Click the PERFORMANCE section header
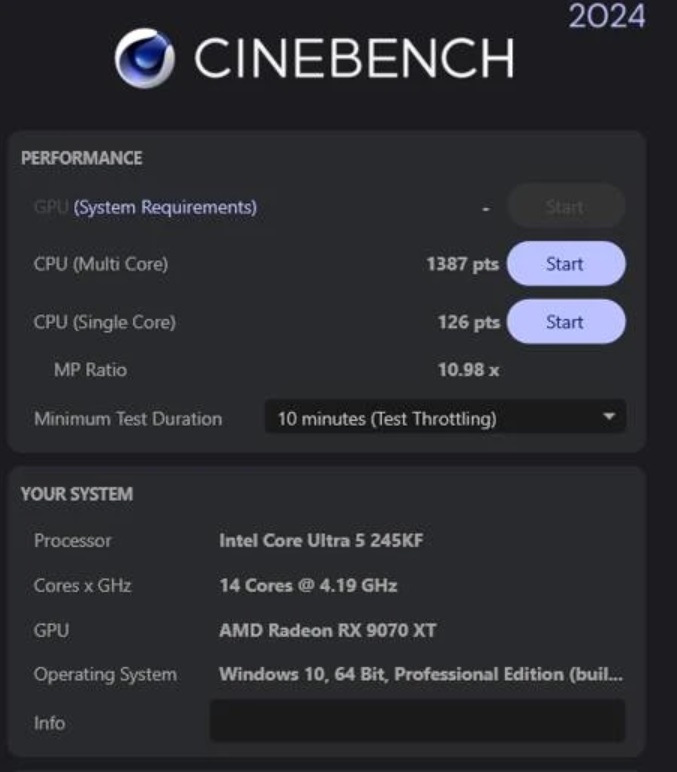 (x=81, y=158)
